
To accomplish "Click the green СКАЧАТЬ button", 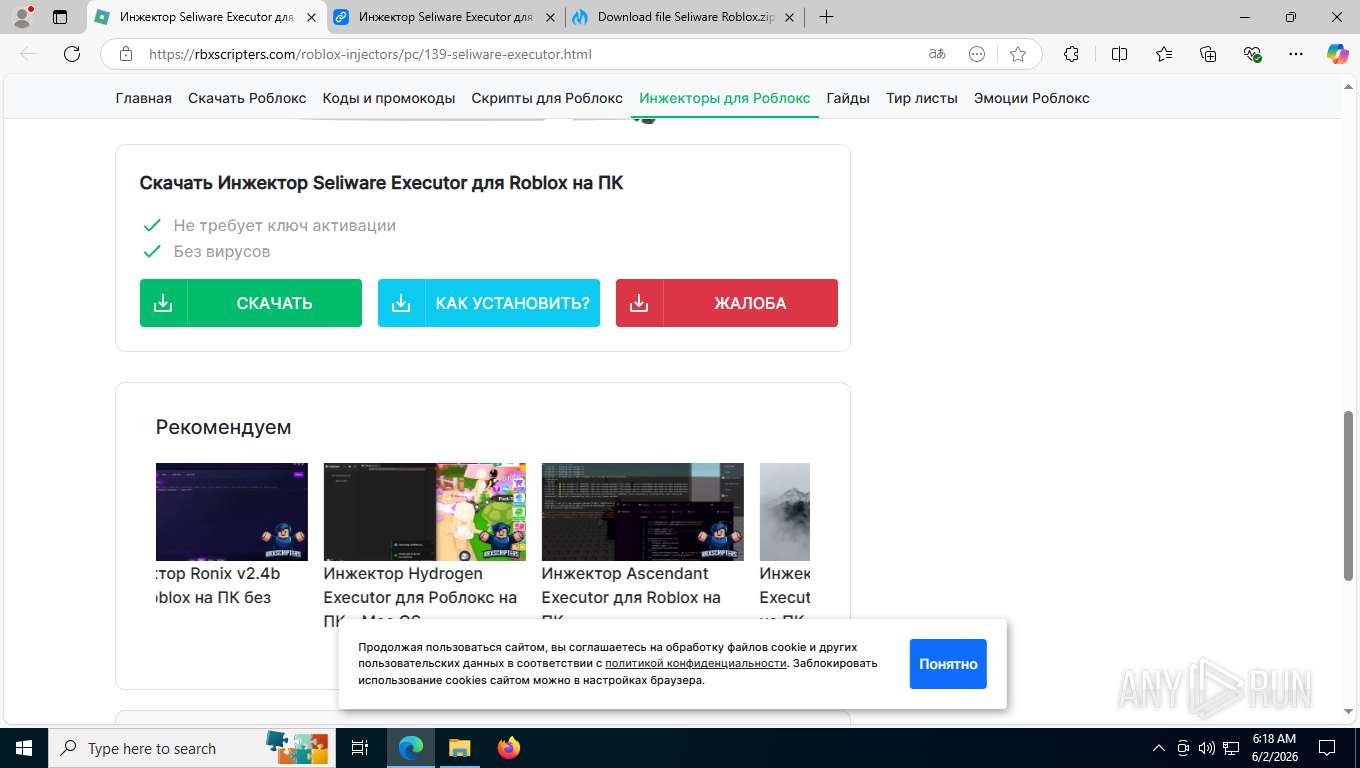I will point(251,303).
